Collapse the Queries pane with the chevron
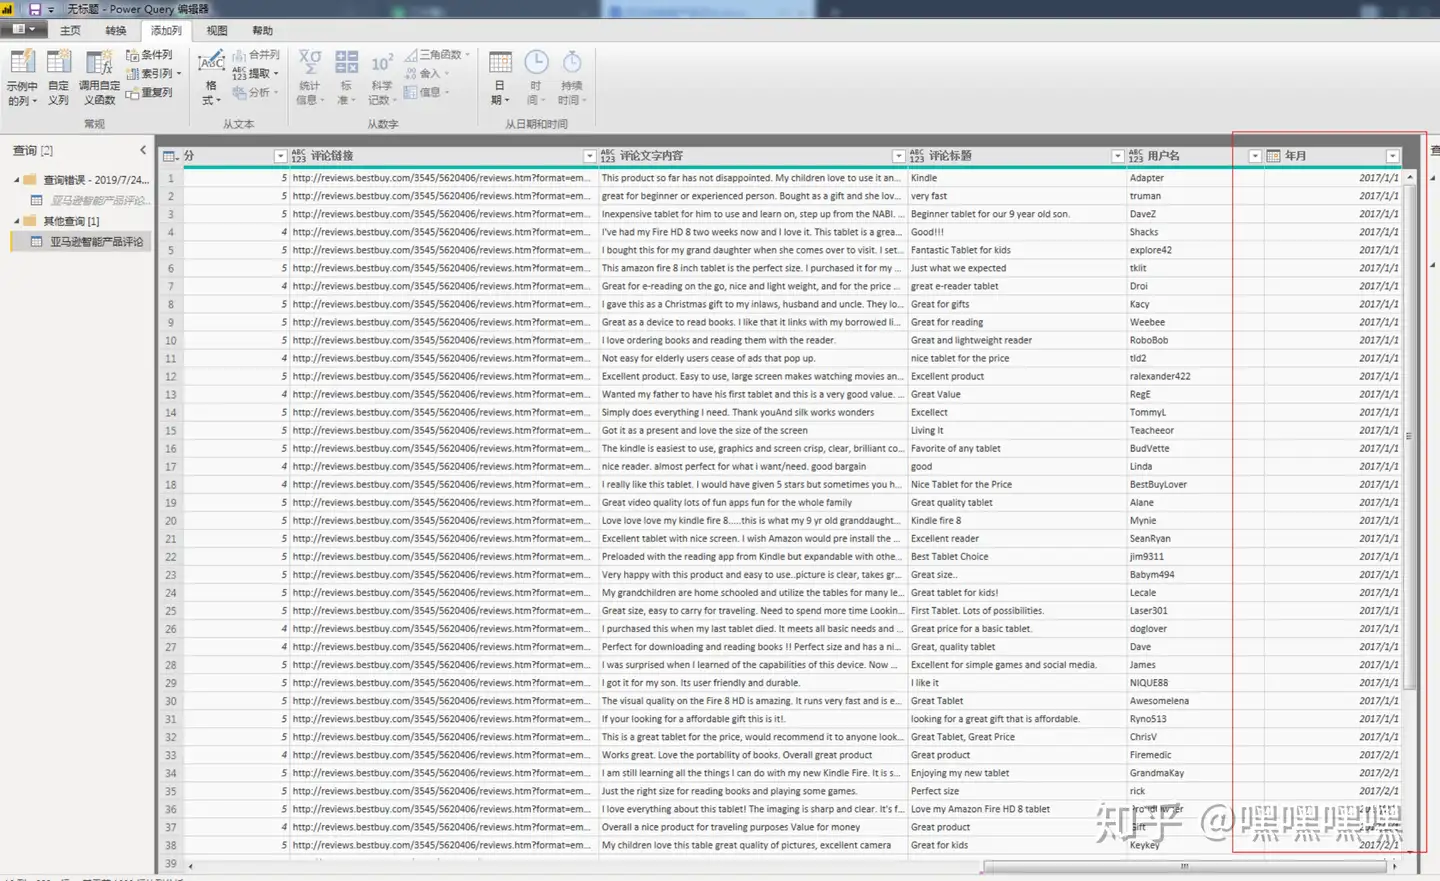This screenshot has width=1440, height=881. (x=143, y=150)
